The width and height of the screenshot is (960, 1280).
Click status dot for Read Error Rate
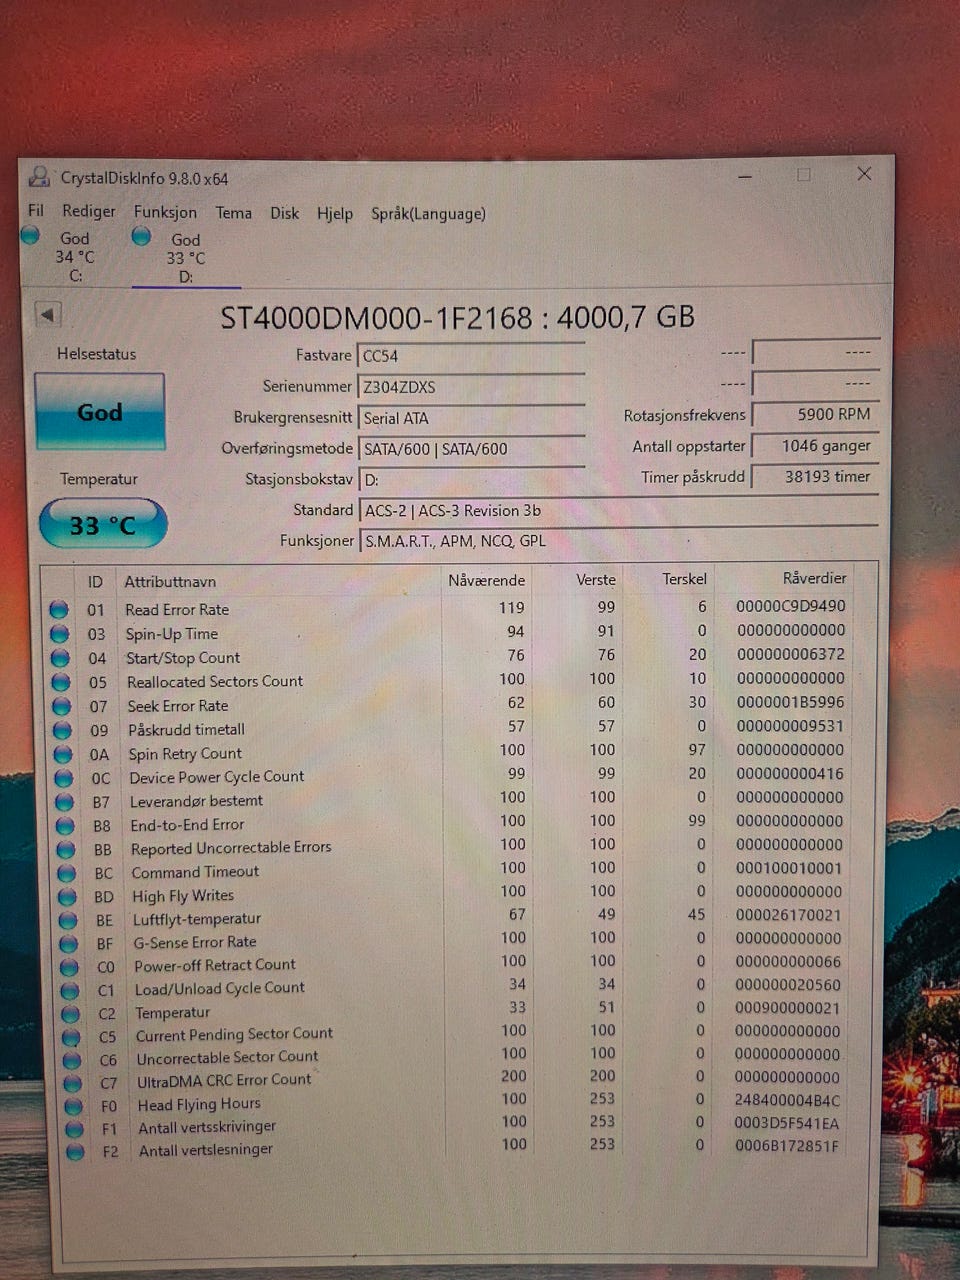click(x=58, y=609)
